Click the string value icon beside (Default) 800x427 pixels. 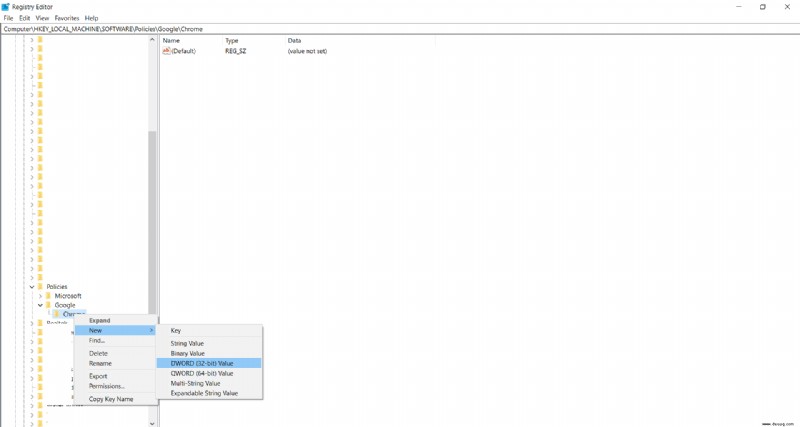[x=166, y=51]
